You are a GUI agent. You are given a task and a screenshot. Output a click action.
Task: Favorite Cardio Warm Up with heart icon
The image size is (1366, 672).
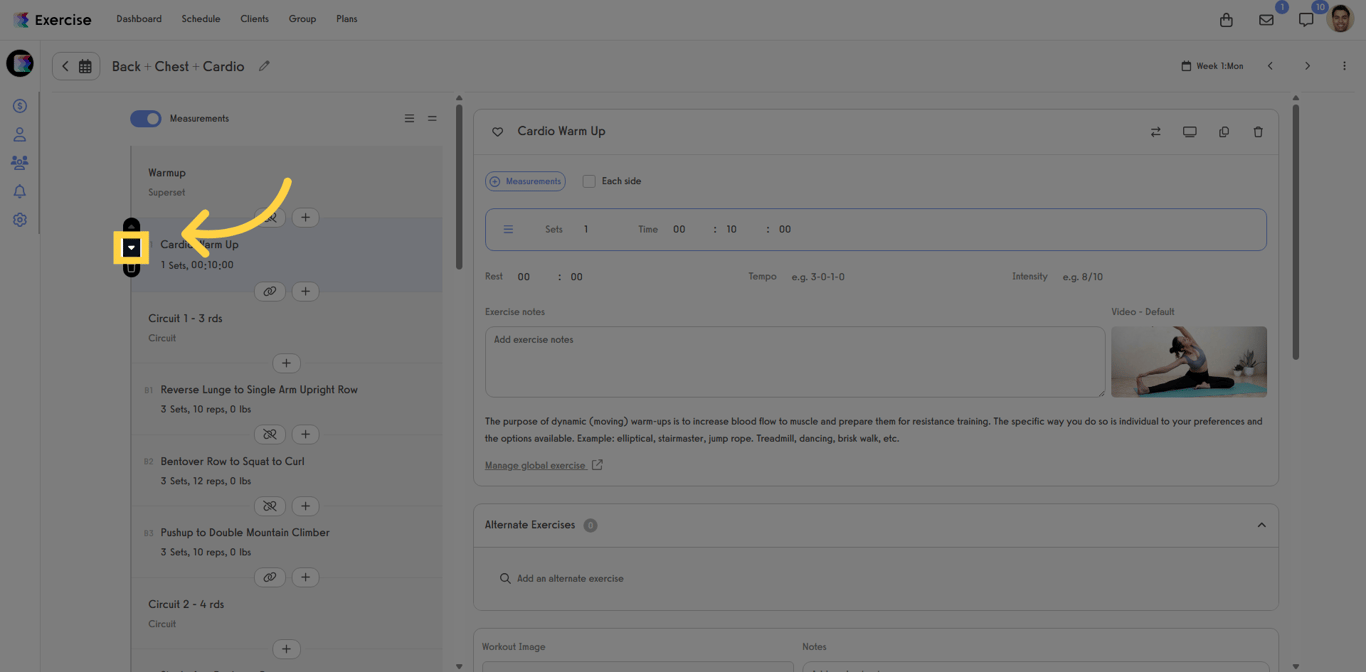point(497,132)
